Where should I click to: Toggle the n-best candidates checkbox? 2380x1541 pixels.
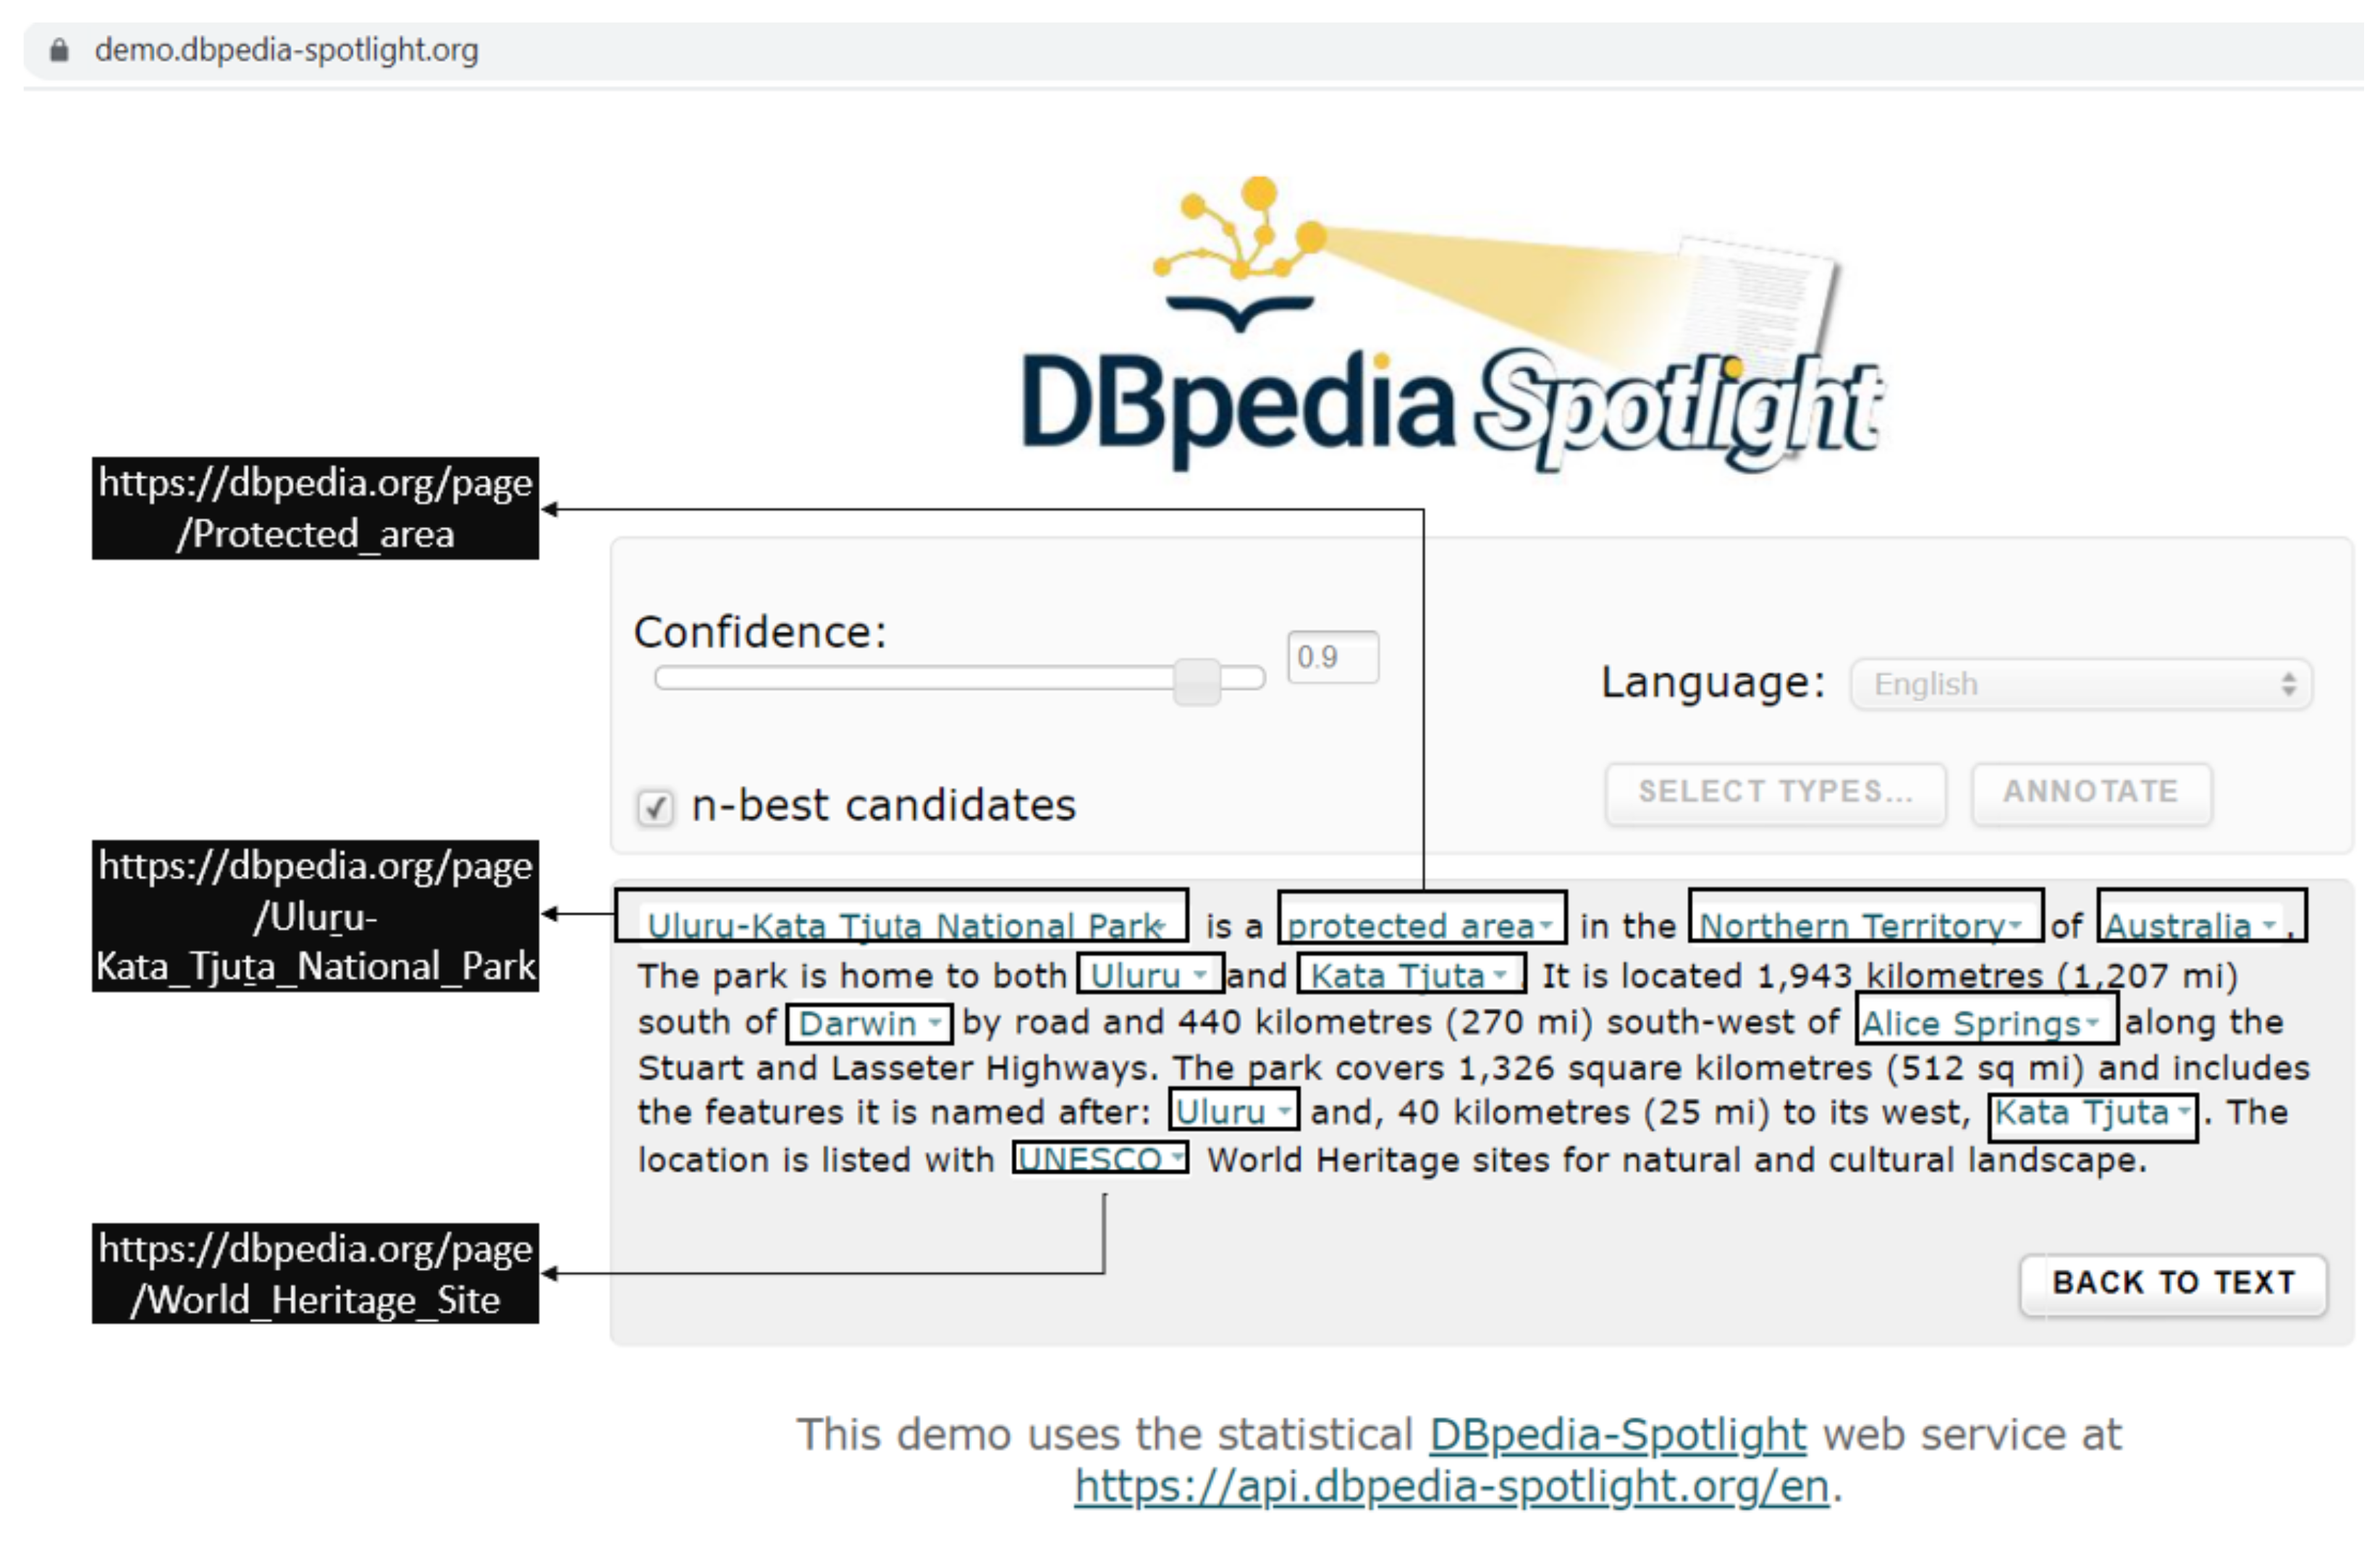[x=655, y=807]
